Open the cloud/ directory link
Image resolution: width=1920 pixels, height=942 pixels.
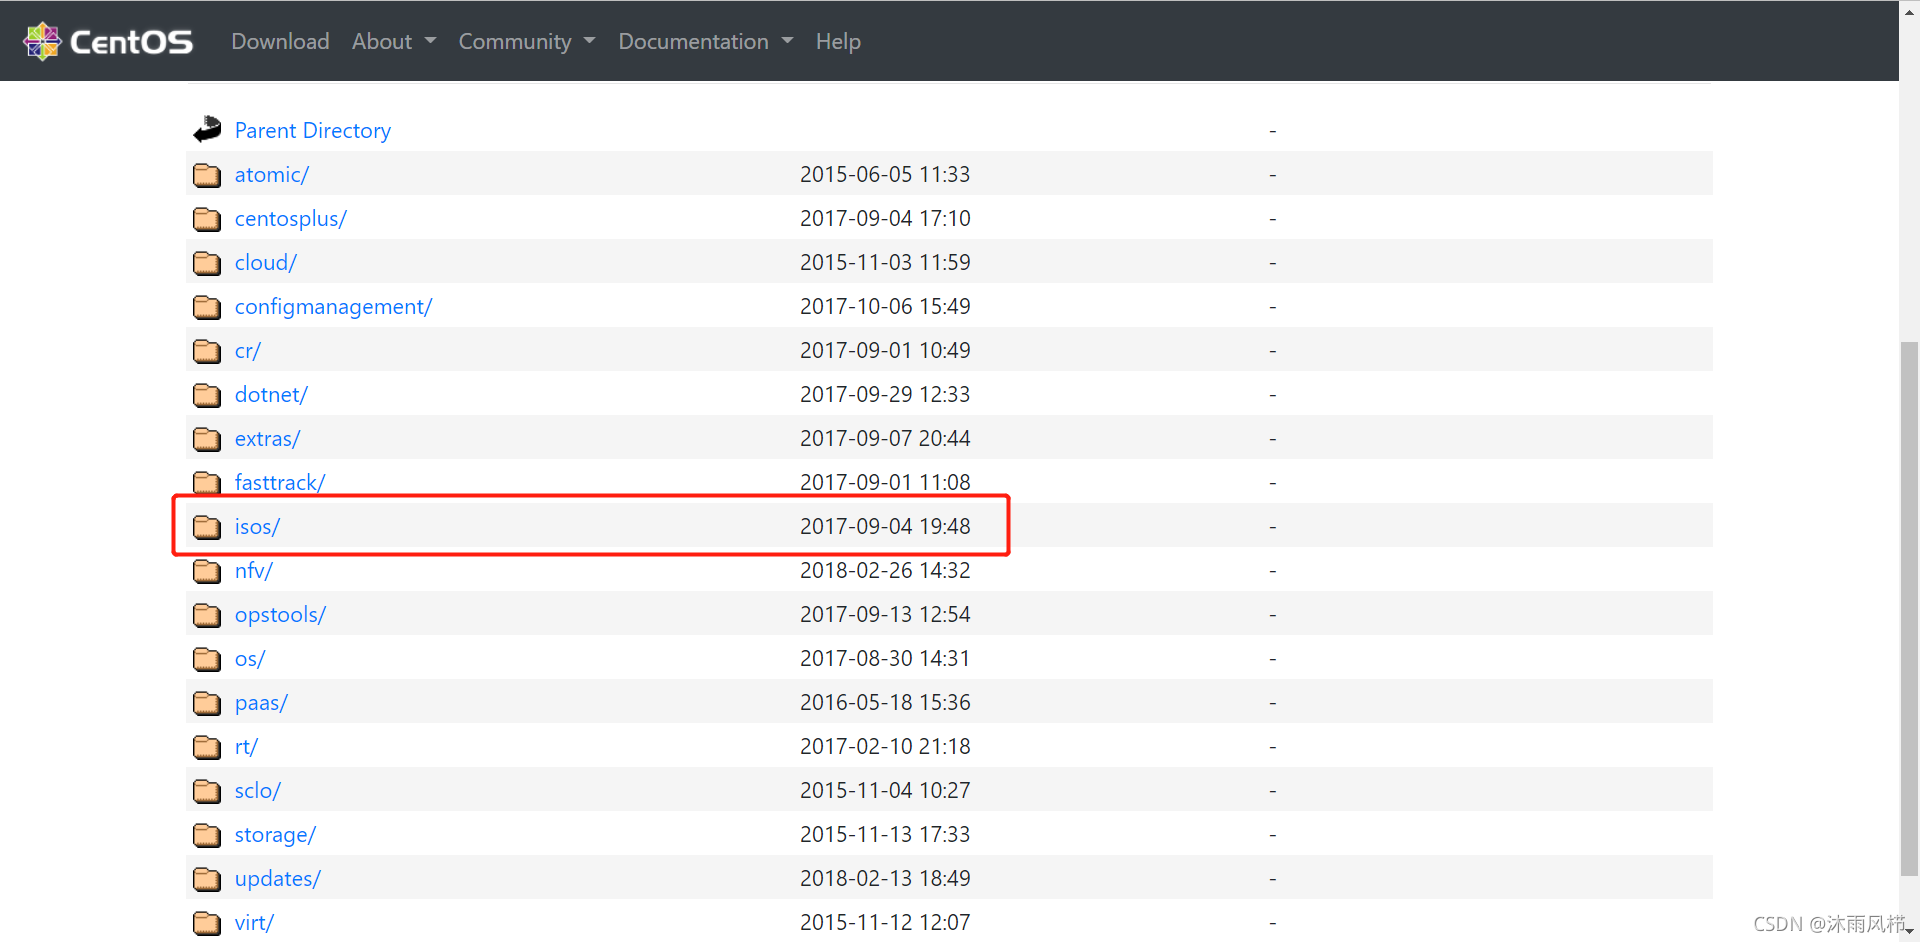click(265, 263)
